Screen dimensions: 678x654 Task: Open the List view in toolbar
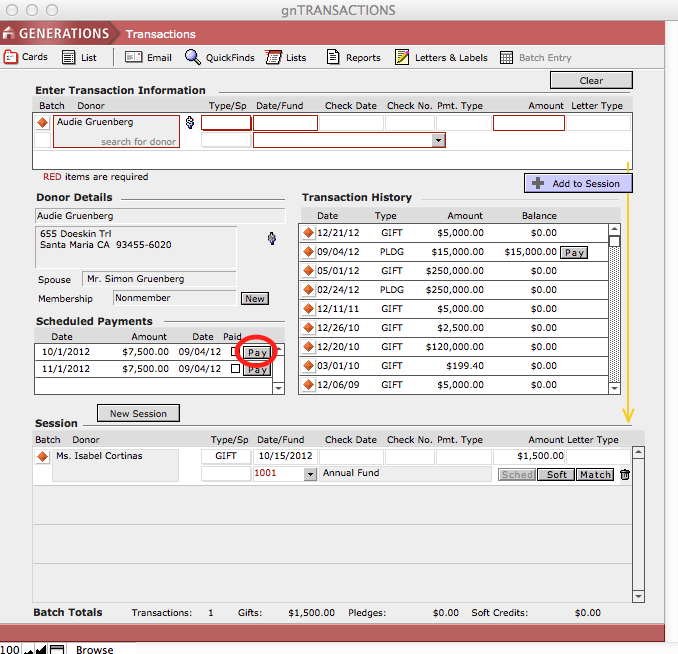coord(68,57)
